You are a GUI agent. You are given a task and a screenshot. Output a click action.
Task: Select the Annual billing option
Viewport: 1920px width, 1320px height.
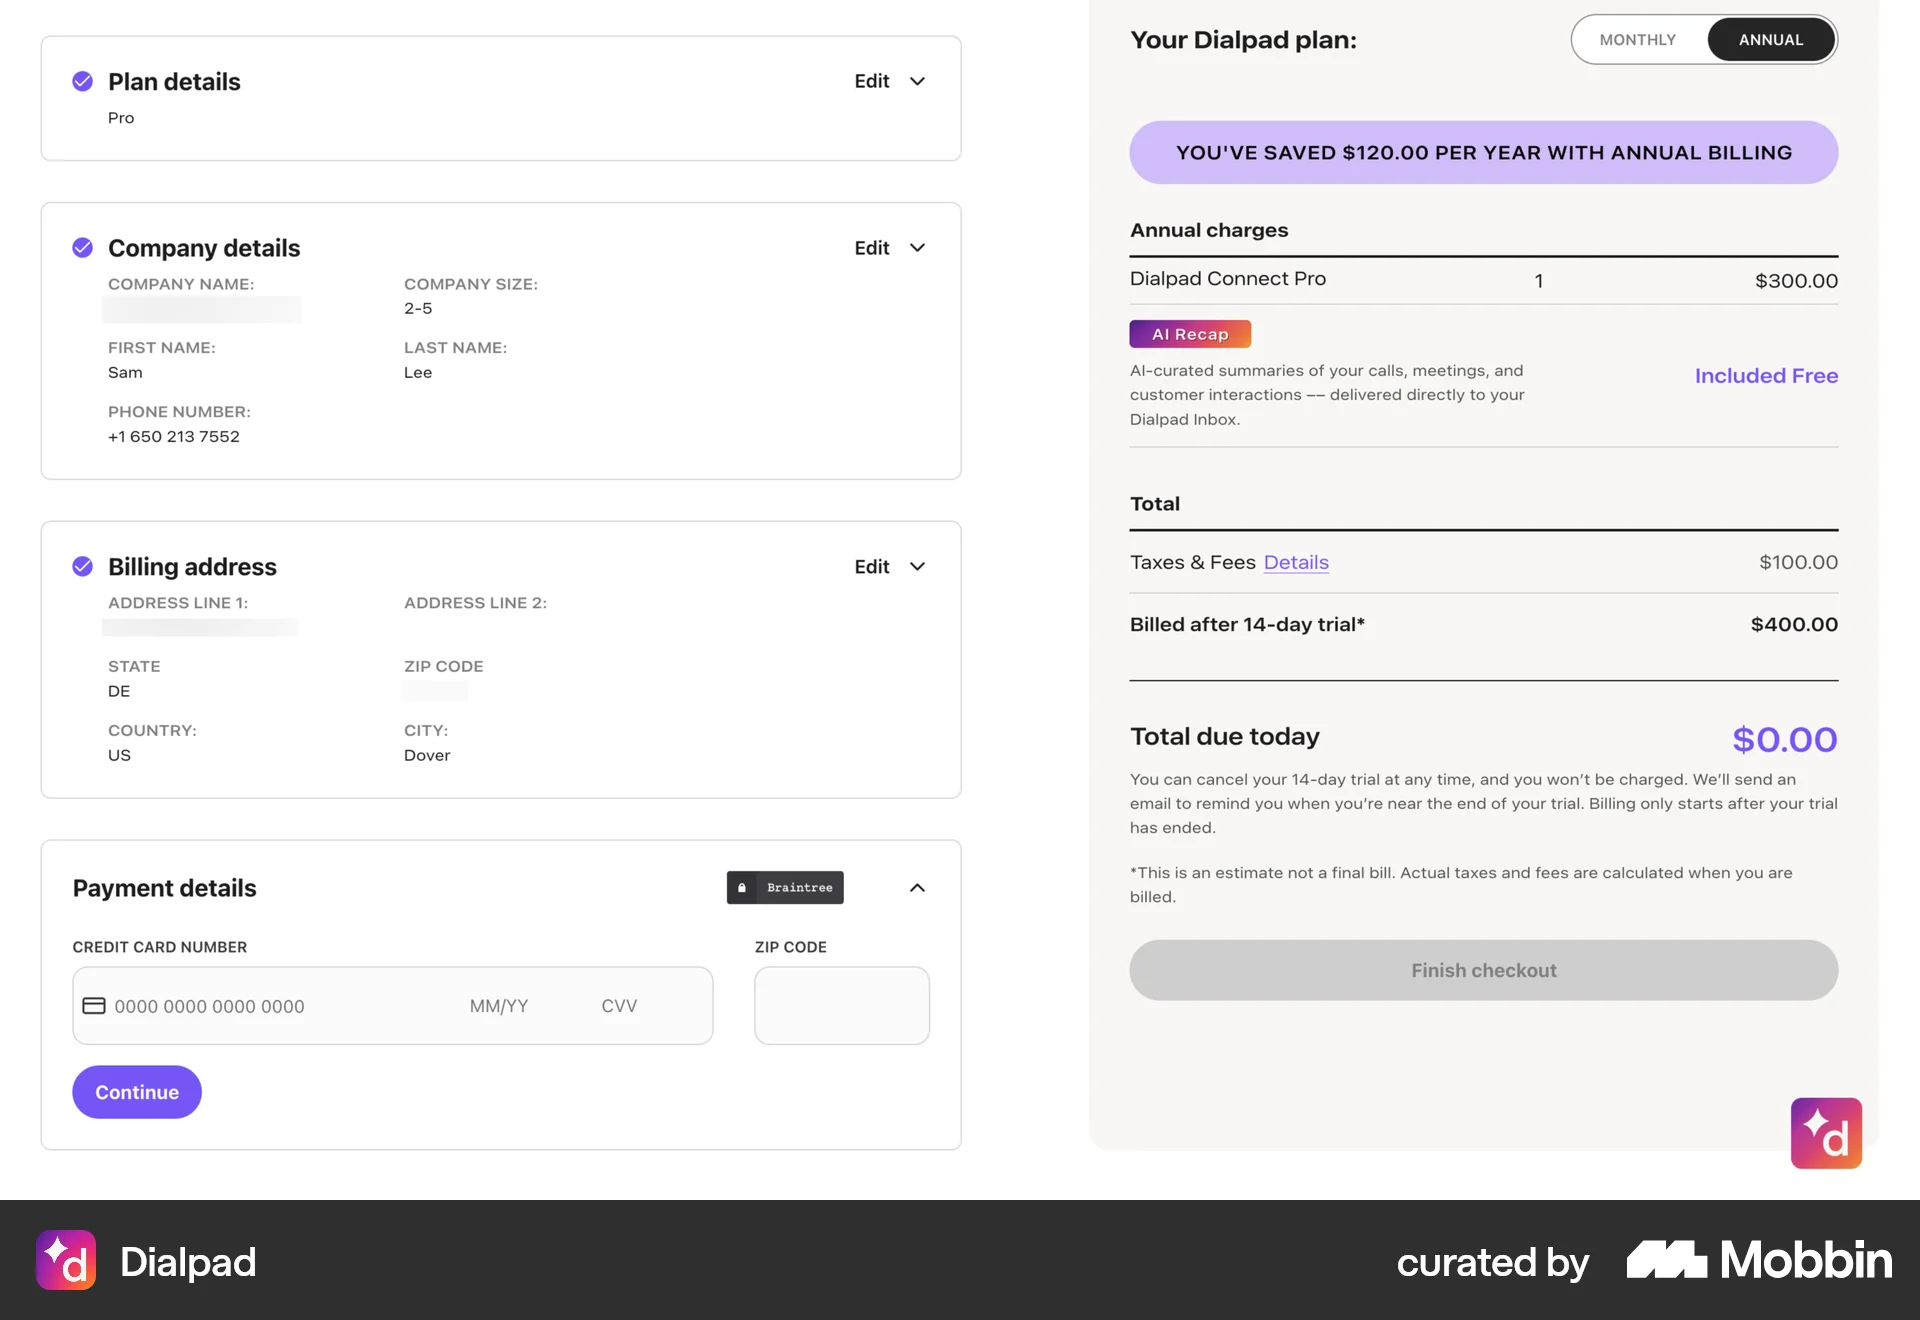click(x=1771, y=39)
